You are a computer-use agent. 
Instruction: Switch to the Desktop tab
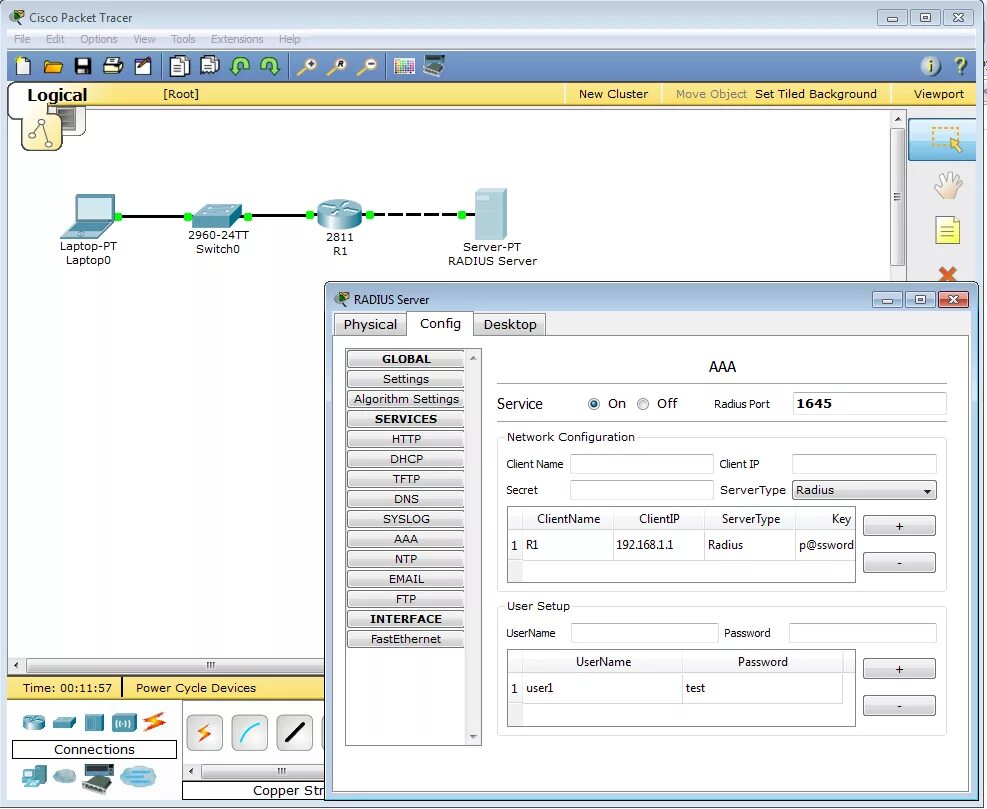pos(510,325)
